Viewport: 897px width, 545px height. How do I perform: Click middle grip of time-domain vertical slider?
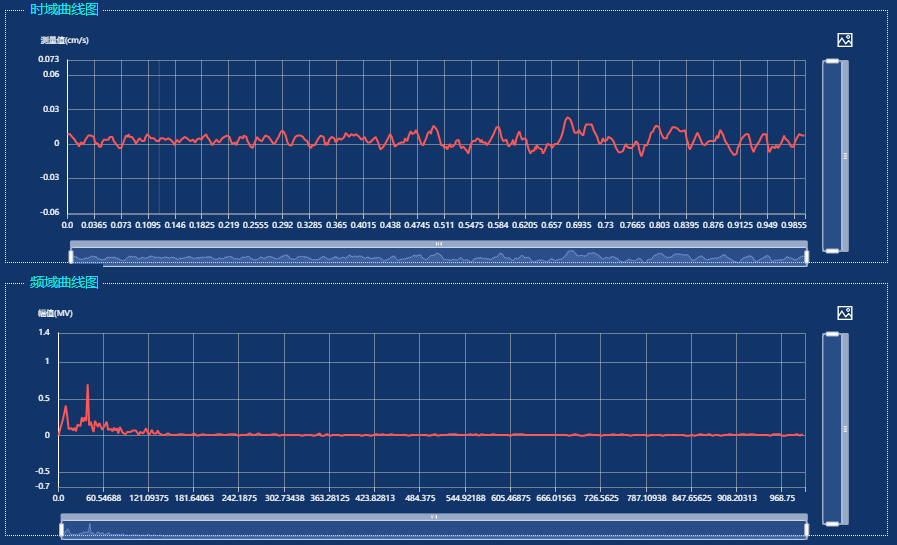click(x=846, y=156)
